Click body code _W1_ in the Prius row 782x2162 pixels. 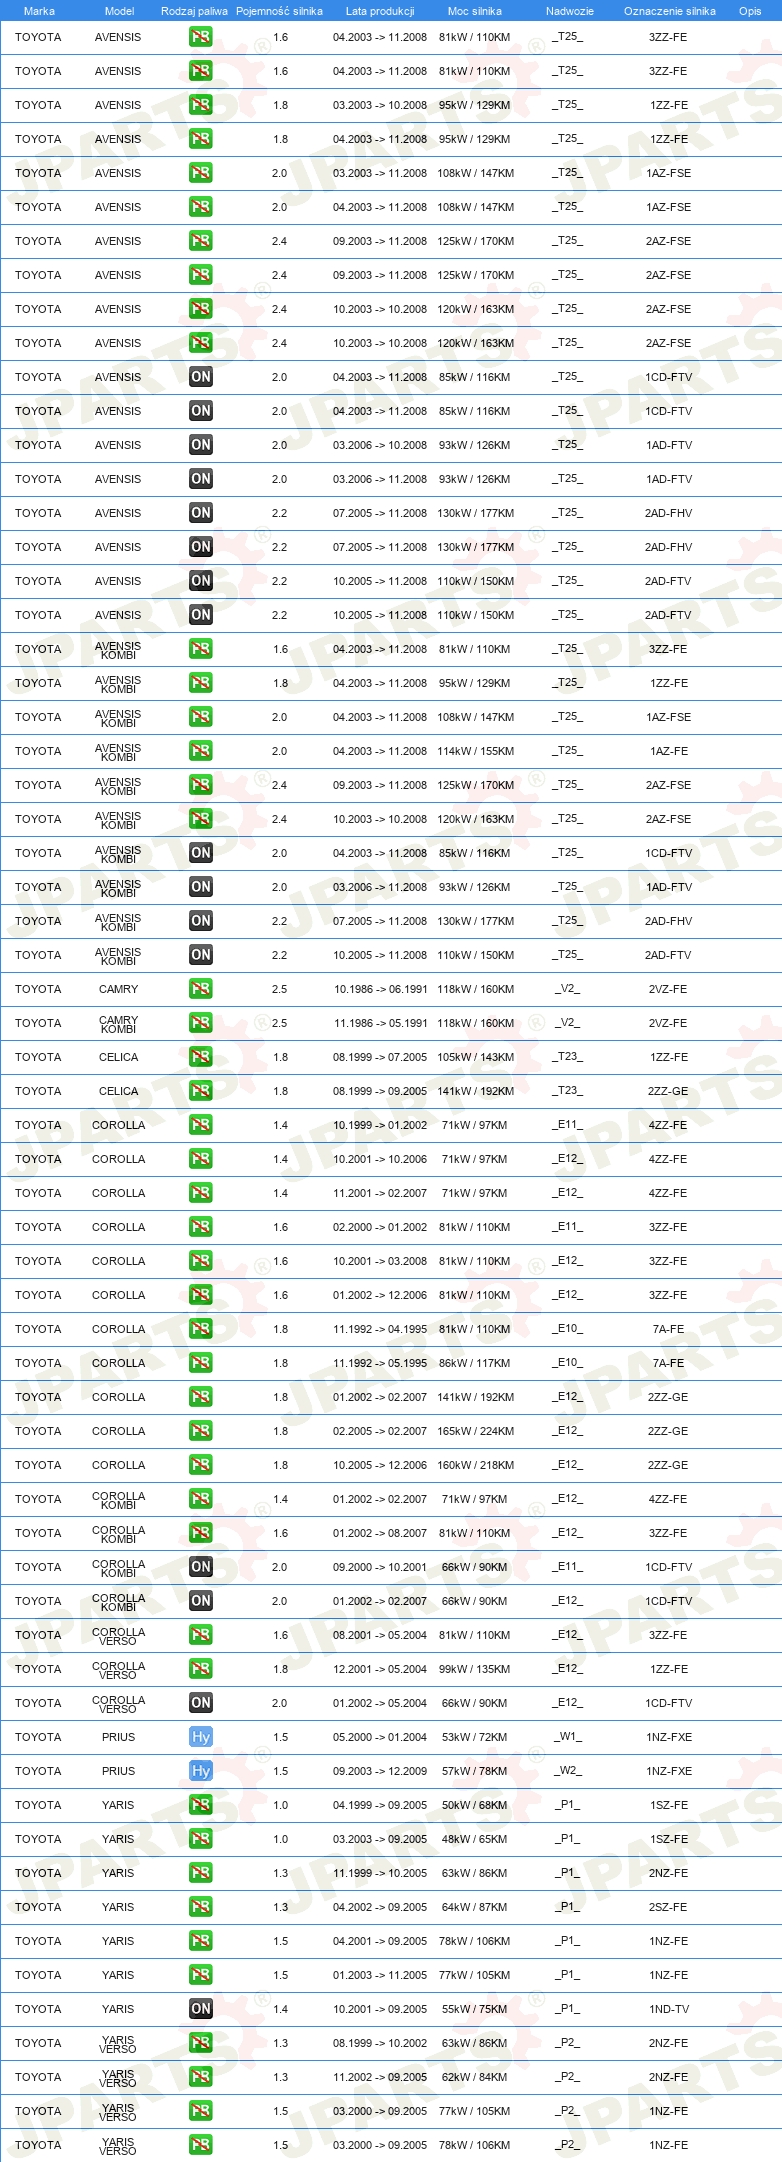(568, 1736)
